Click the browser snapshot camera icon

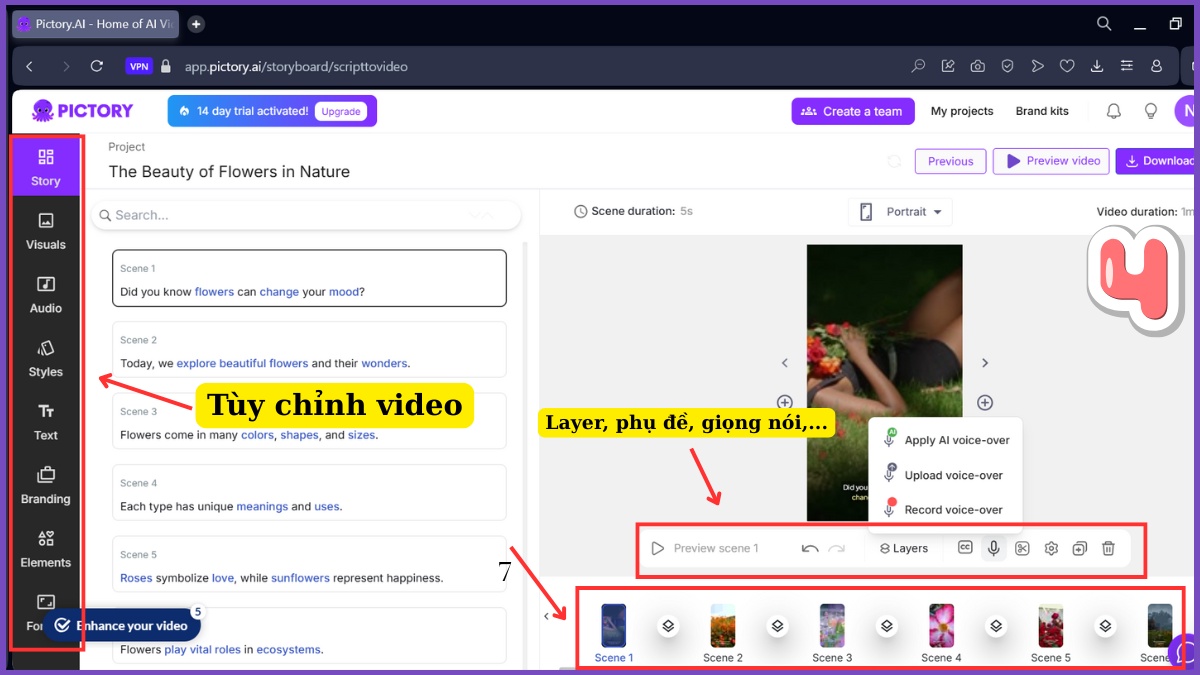978,66
